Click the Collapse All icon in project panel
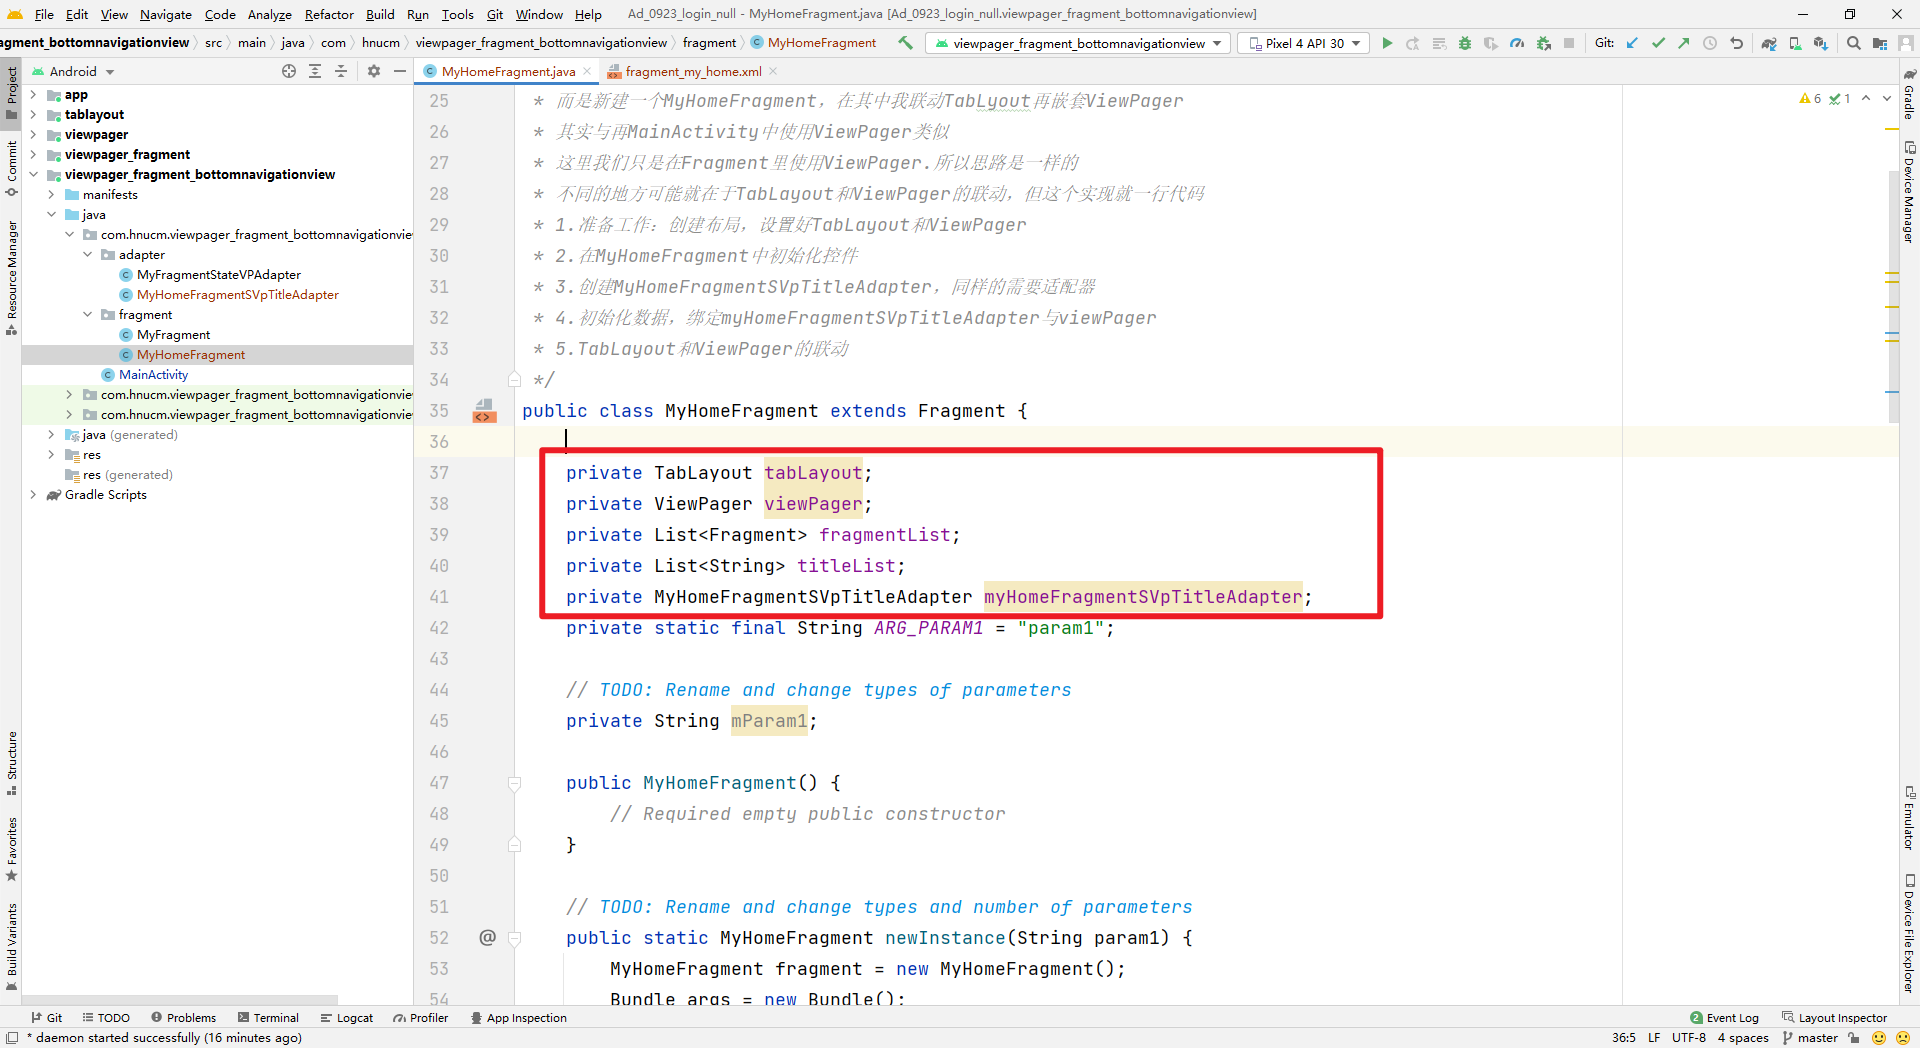This screenshot has width=1920, height=1048. click(341, 71)
